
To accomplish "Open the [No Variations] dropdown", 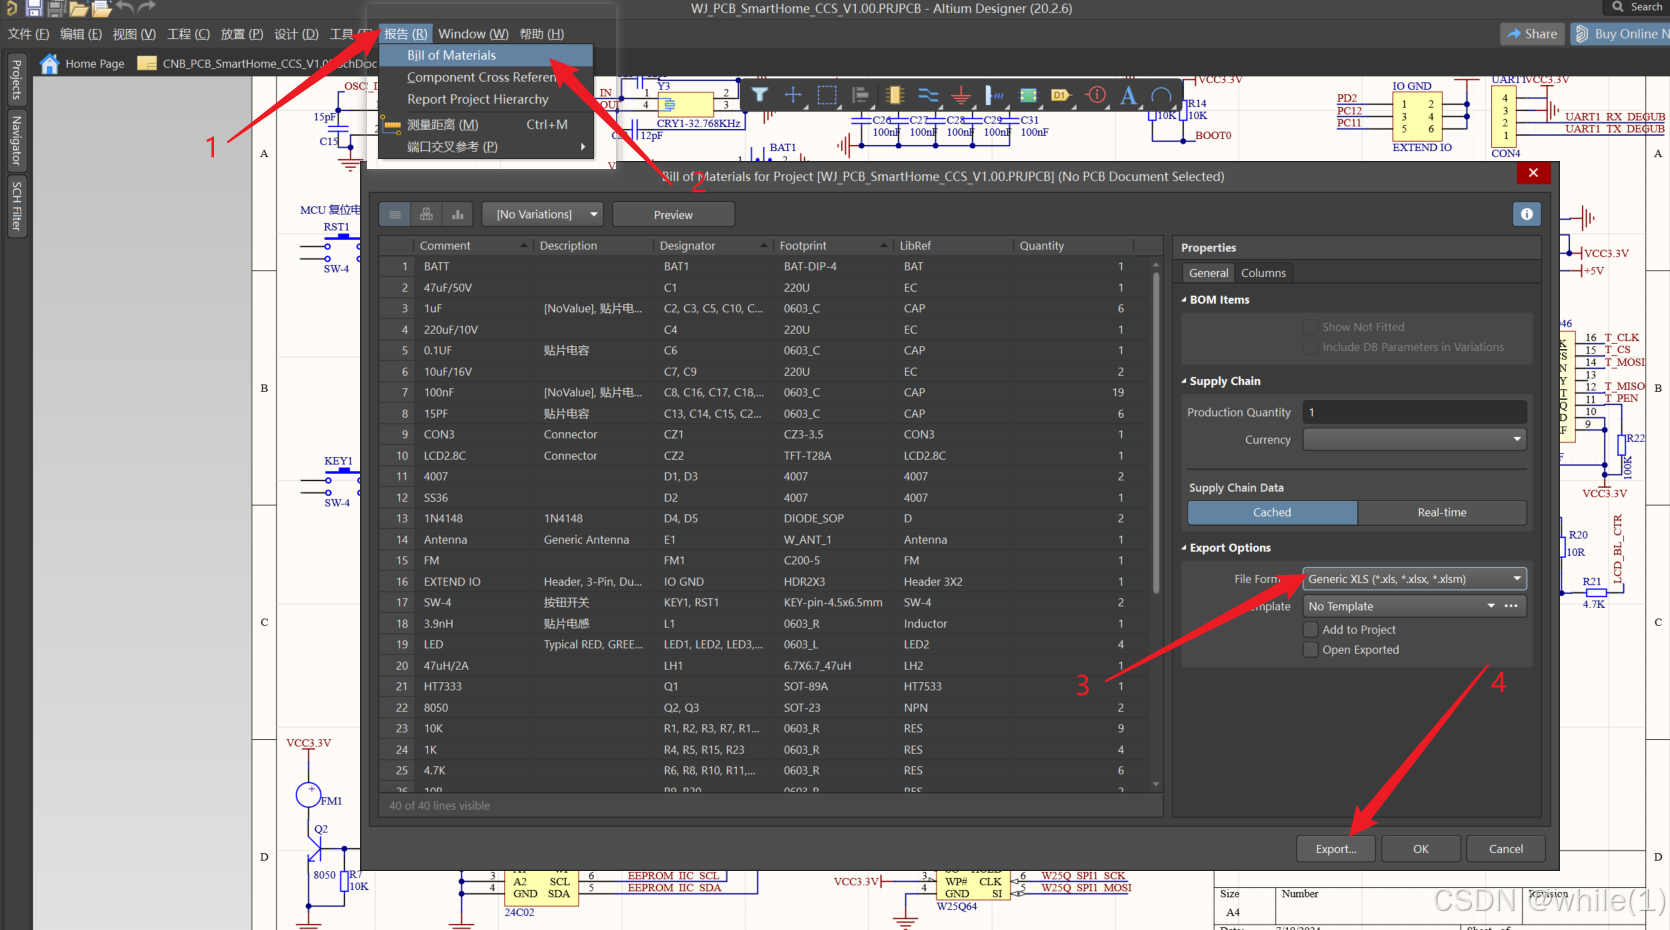I will click(543, 214).
